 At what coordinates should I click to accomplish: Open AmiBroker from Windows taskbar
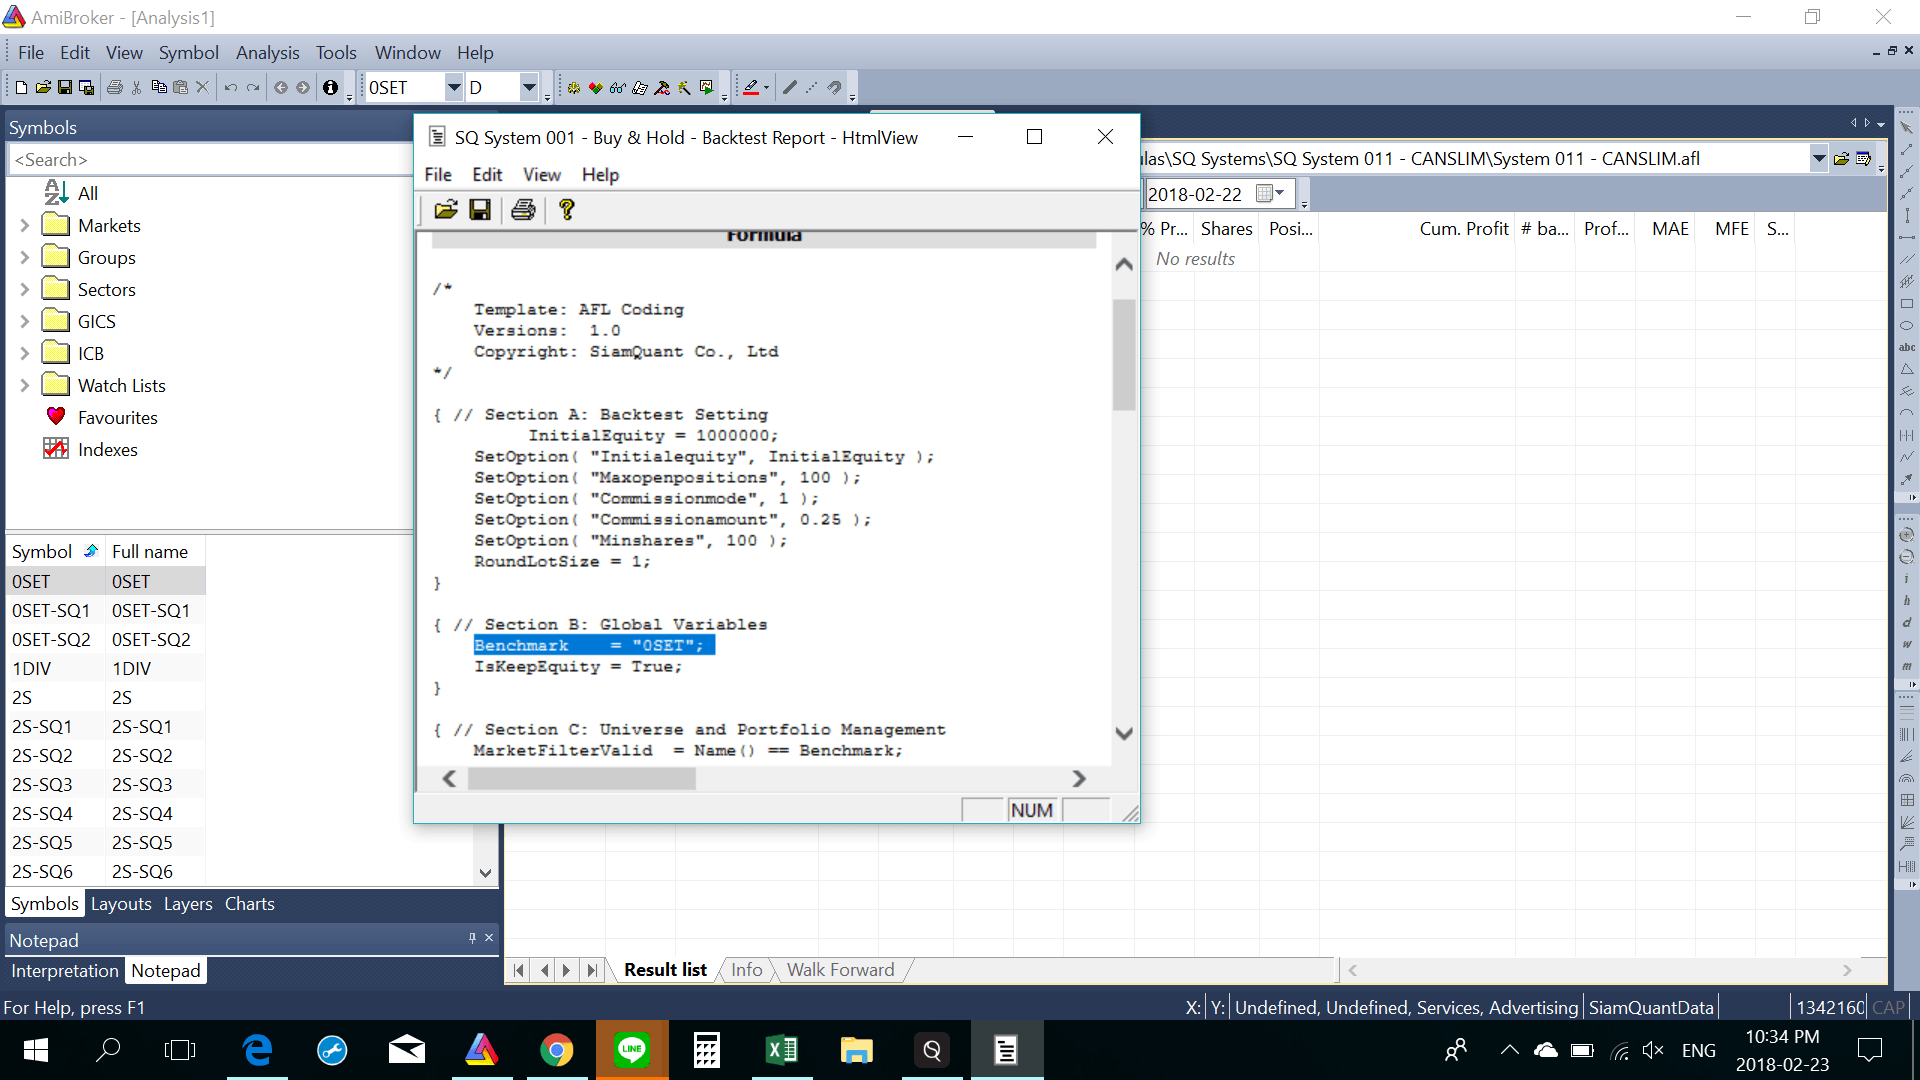(x=482, y=1050)
